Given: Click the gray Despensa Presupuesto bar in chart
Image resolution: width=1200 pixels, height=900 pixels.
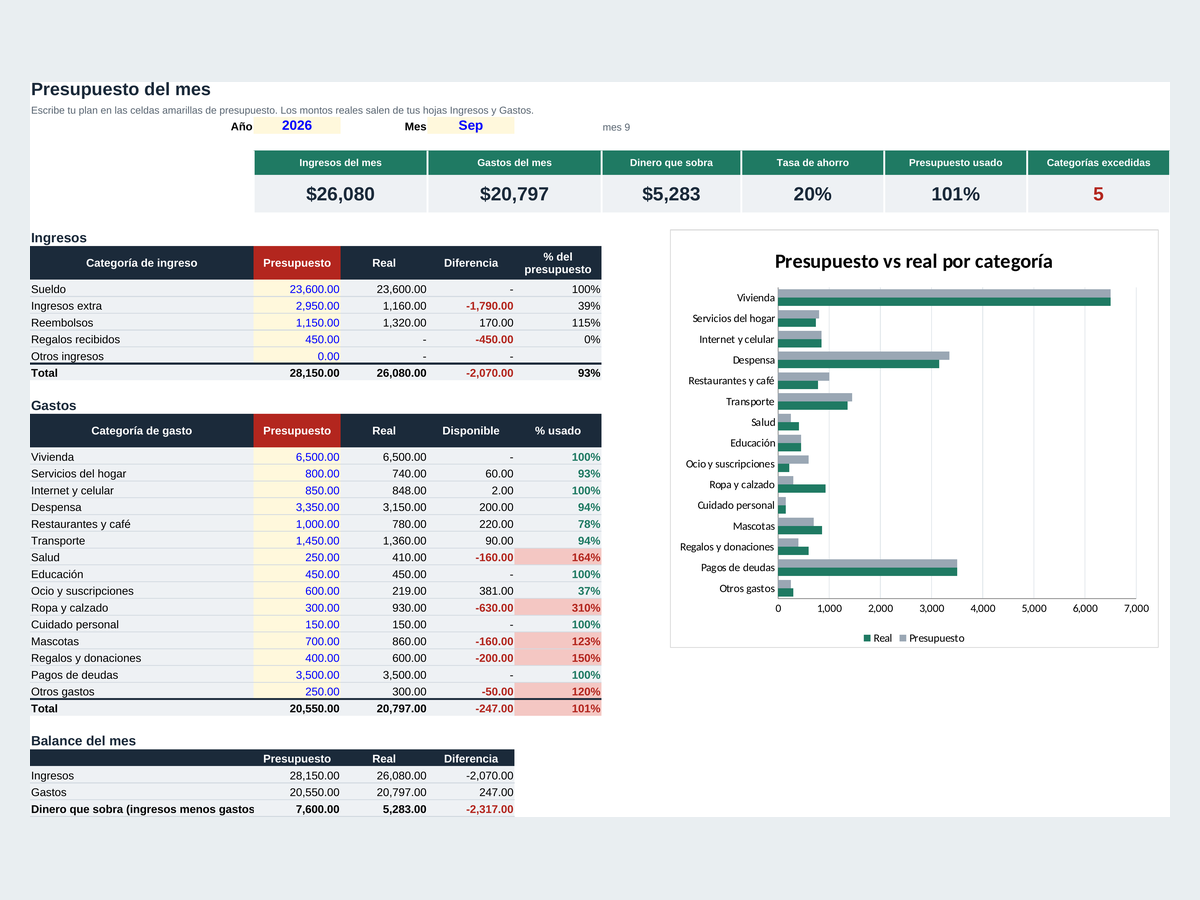Looking at the screenshot, I should pos(863,356).
